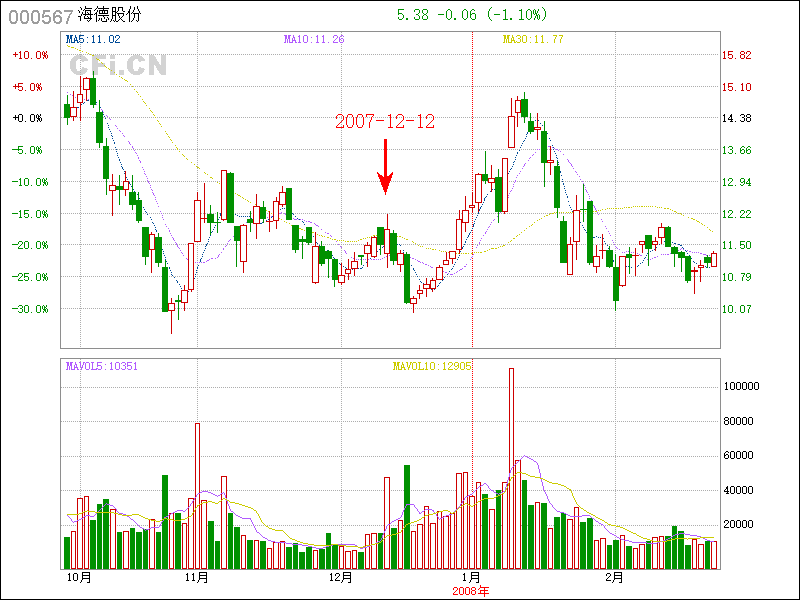Click the CFi.CN watermark logo
The height and width of the screenshot is (600, 800).
(118, 65)
